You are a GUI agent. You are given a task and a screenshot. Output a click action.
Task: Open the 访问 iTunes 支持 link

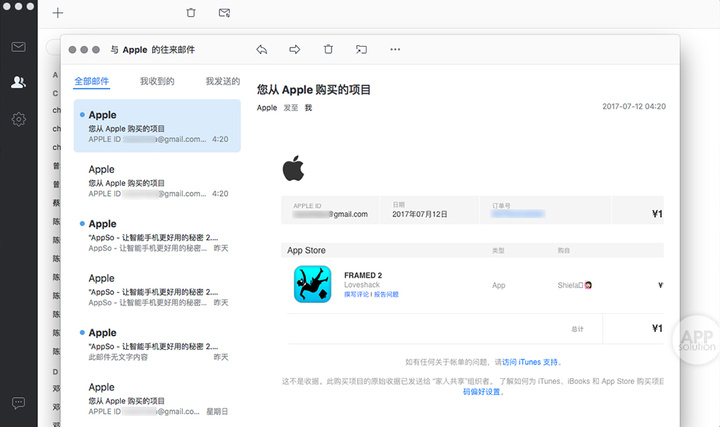coord(530,362)
